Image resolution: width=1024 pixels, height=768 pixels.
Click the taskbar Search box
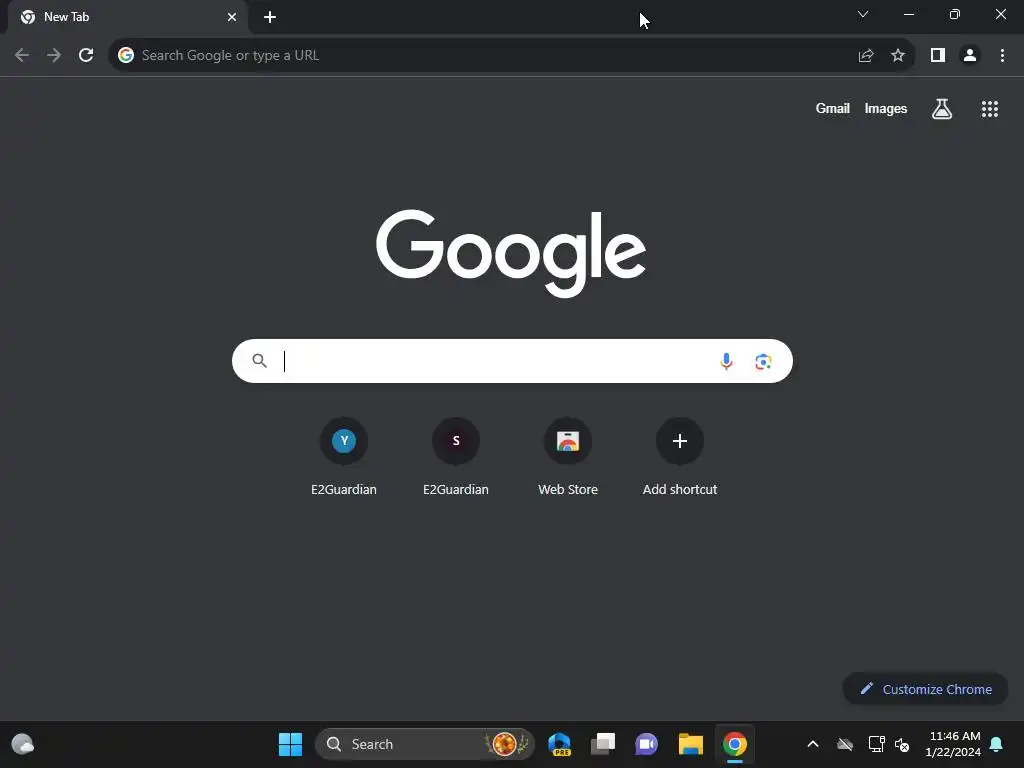tap(424, 744)
